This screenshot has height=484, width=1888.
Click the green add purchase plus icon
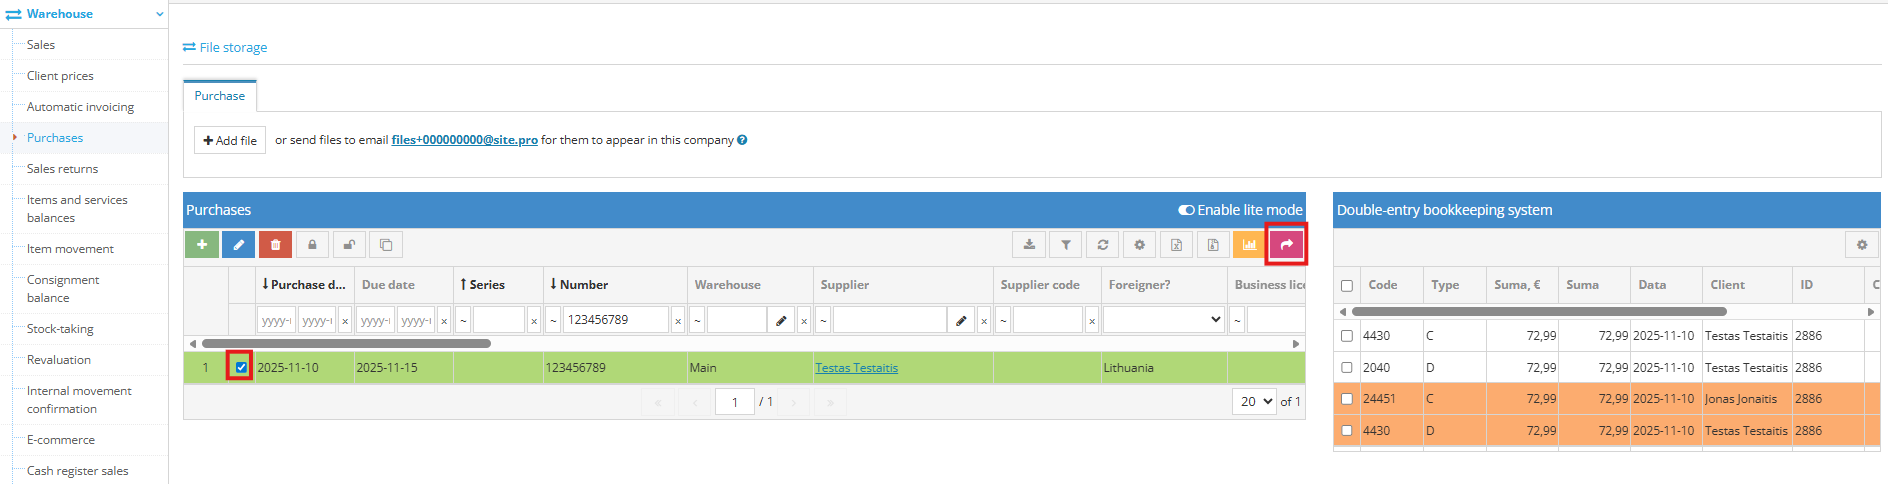[201, 245]
